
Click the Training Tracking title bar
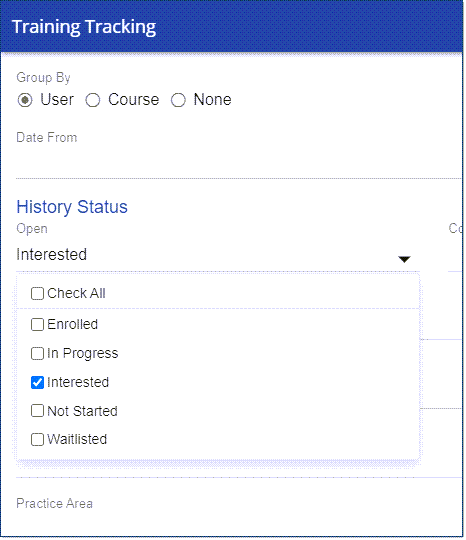[231, 27]
